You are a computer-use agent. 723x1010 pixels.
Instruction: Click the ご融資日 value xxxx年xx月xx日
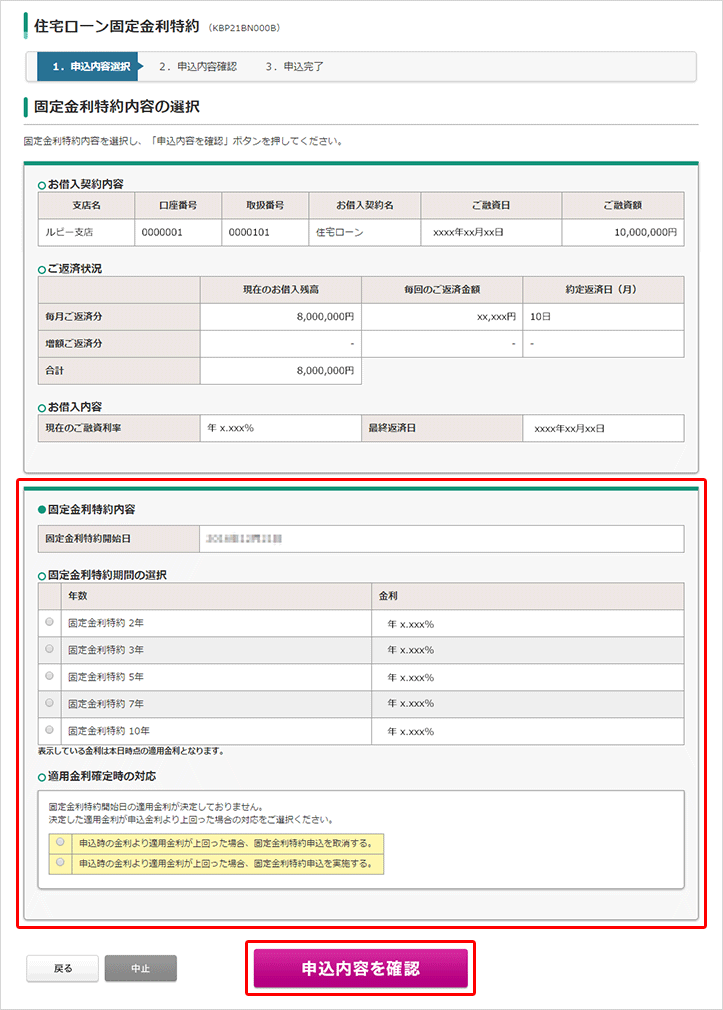coord(491,233)
